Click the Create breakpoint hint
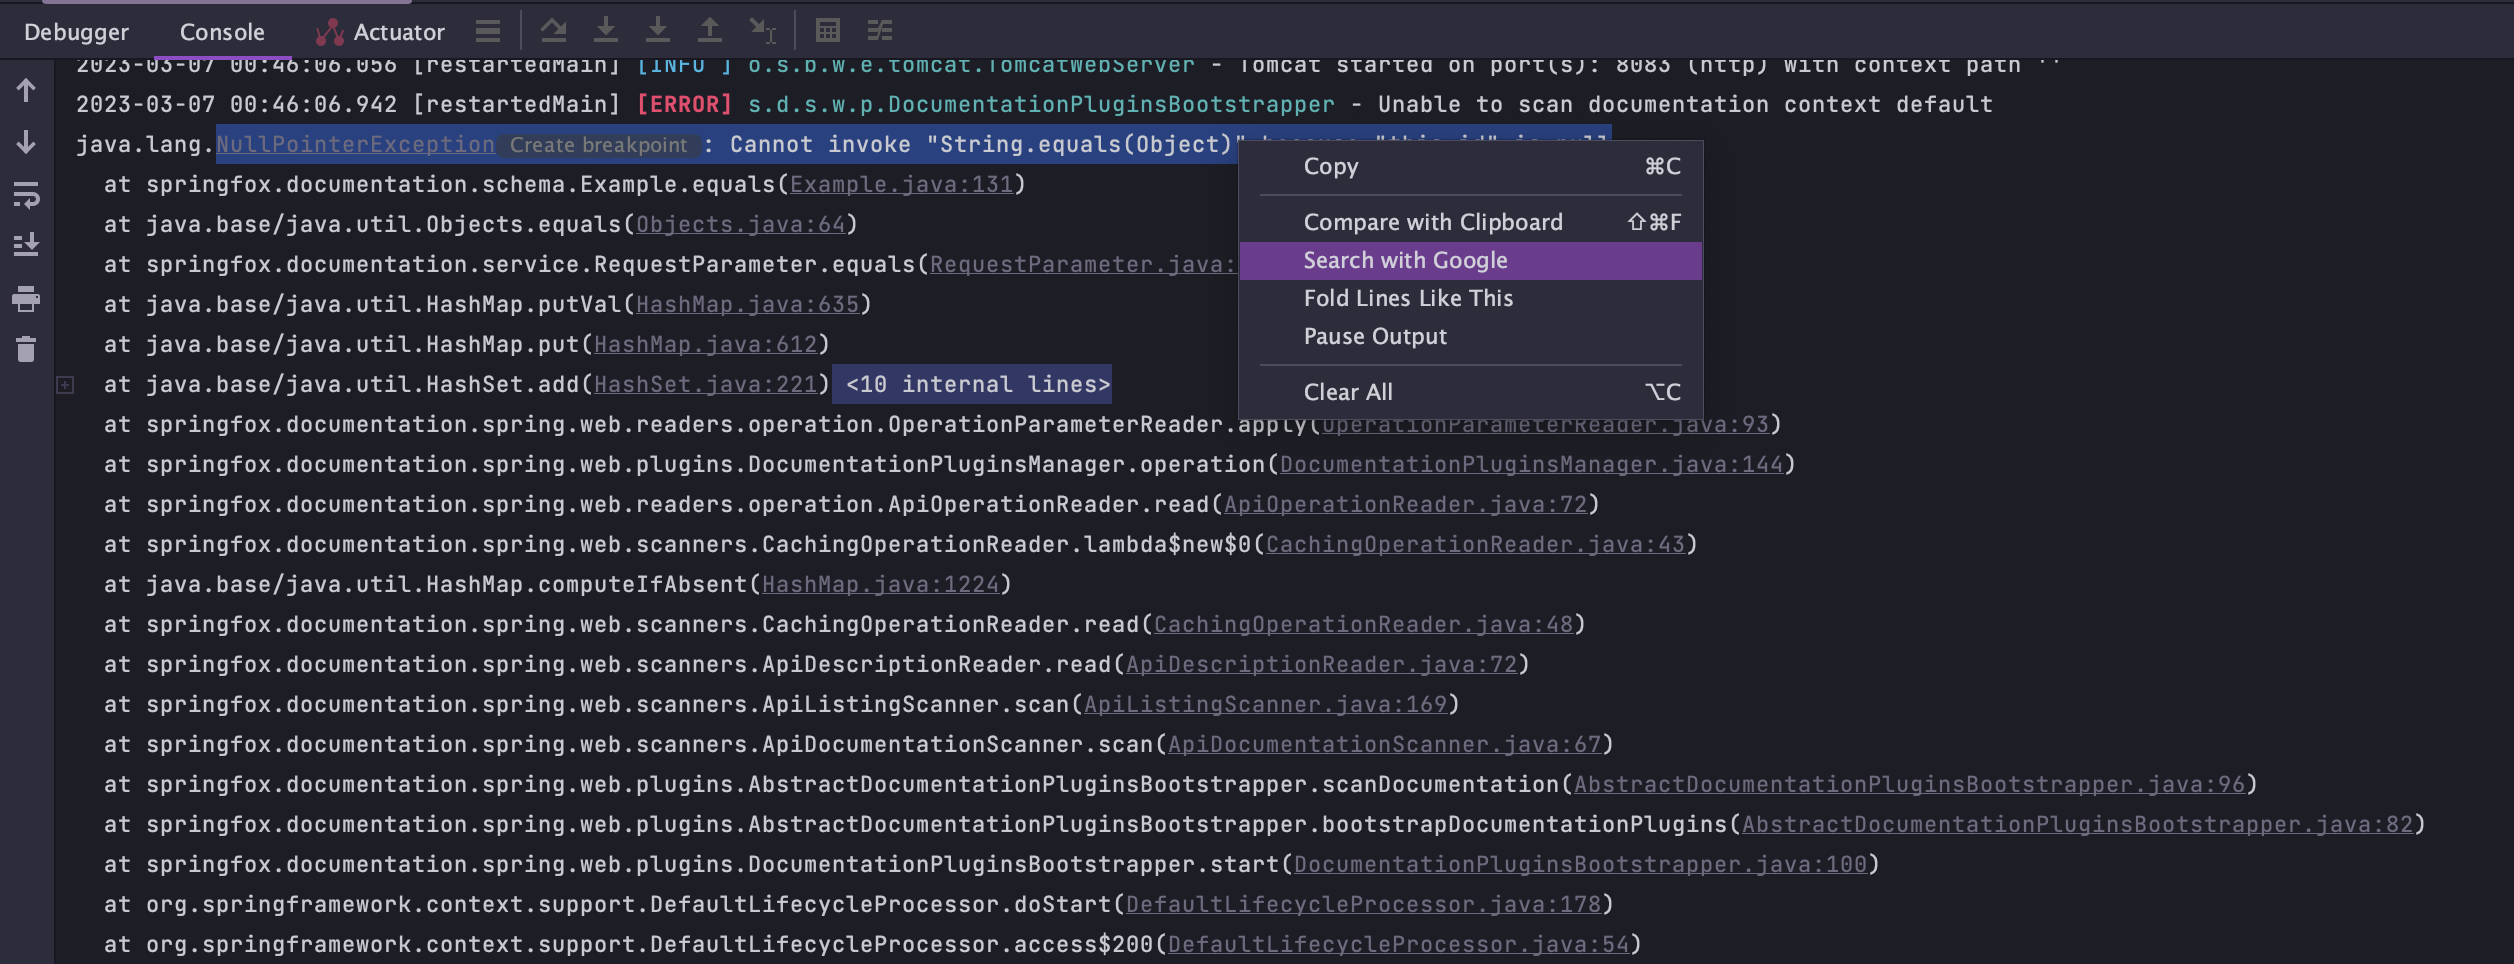2514x964 pixels. (x=598, y=145)
